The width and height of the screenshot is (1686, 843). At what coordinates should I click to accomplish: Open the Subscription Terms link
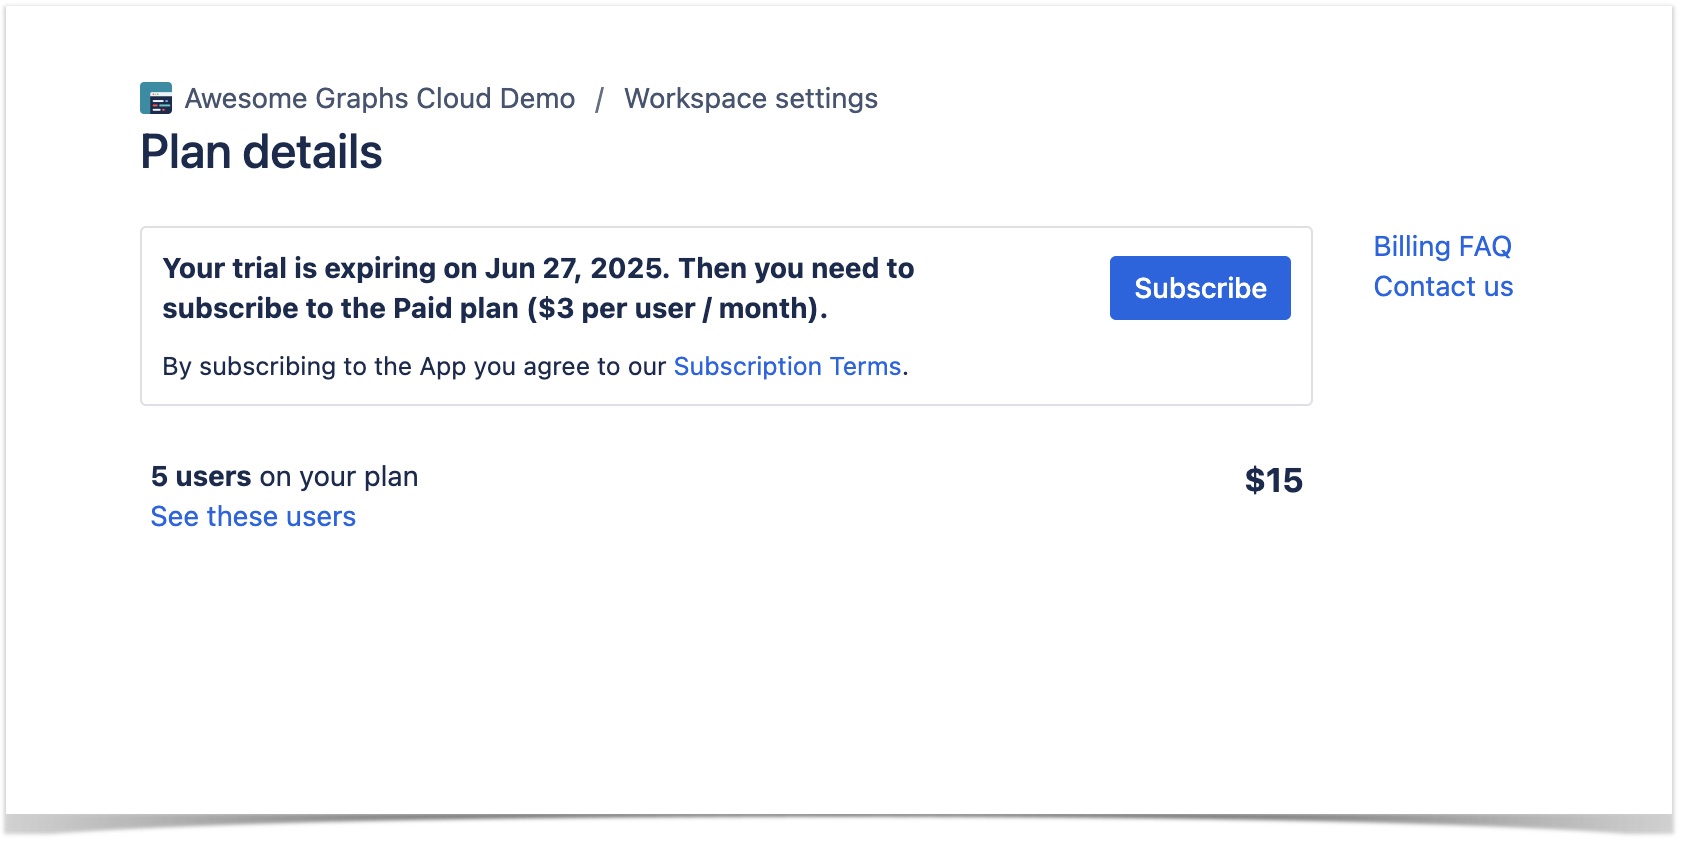tap(787, 367)
